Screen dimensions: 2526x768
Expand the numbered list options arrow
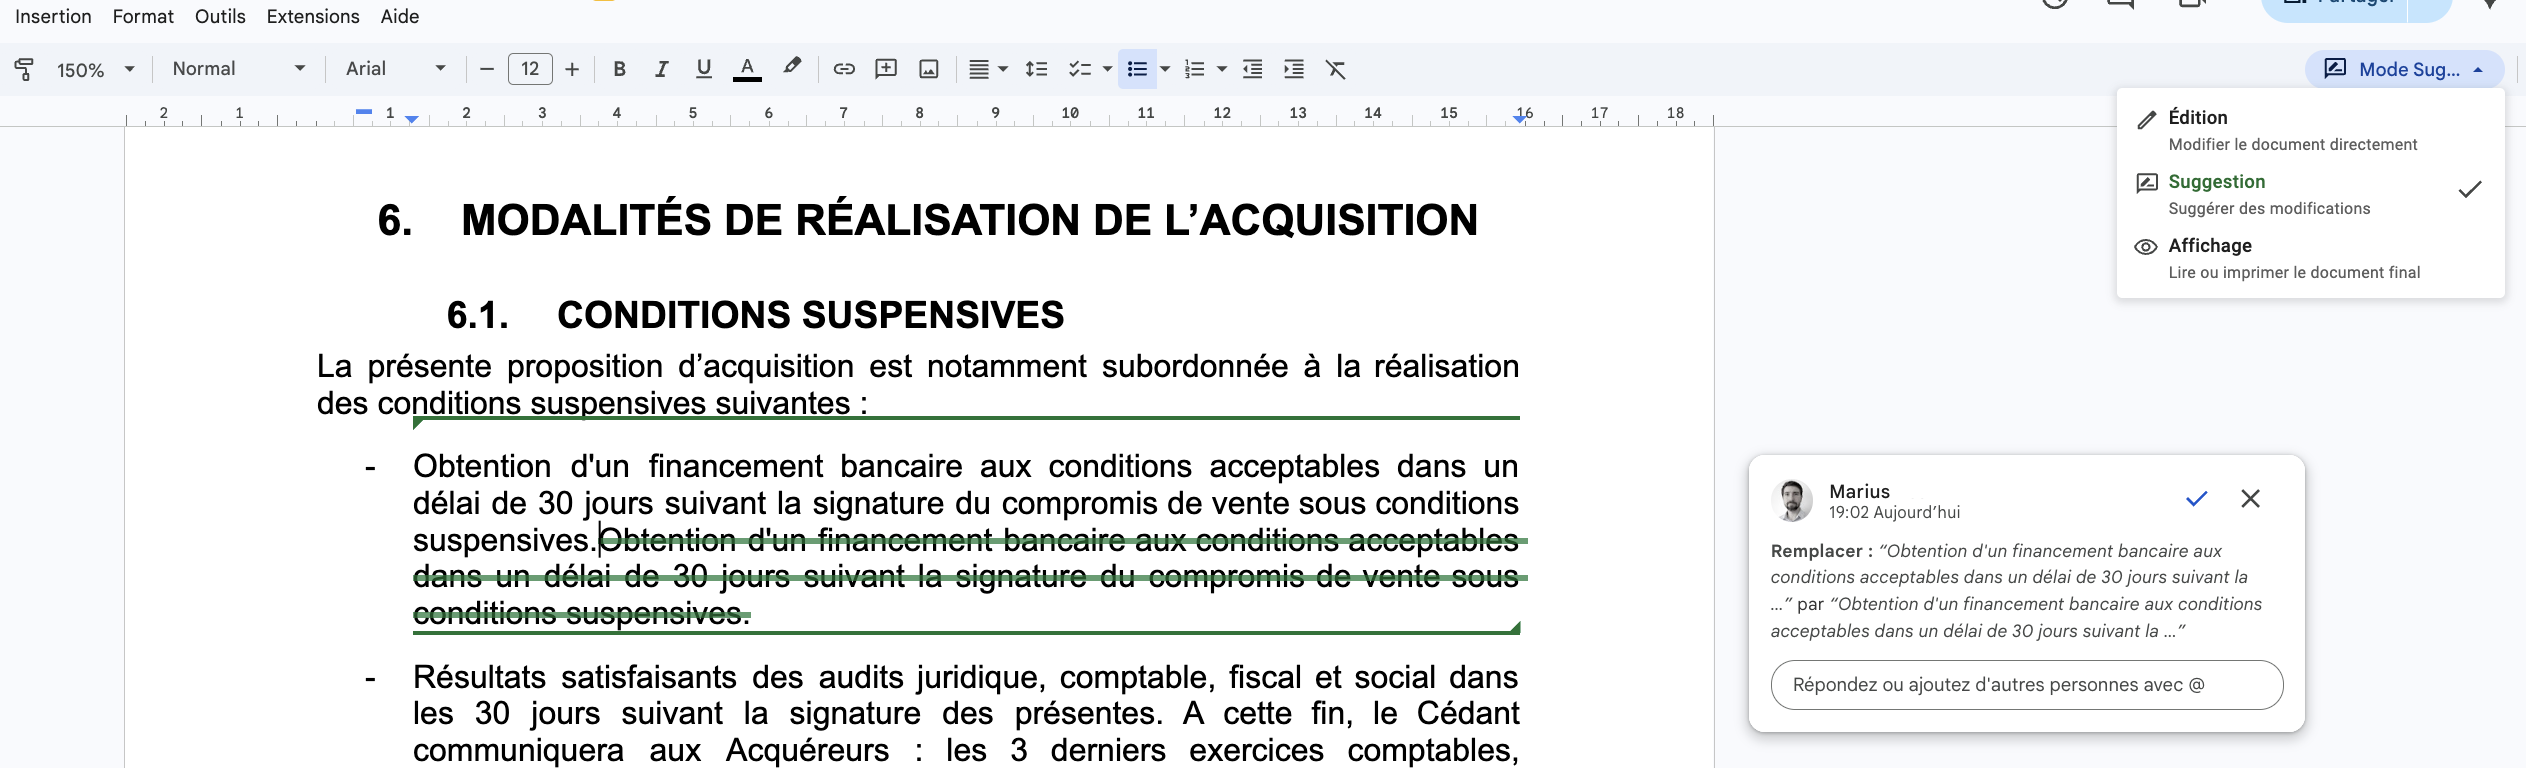click(x=1222, y=69)
